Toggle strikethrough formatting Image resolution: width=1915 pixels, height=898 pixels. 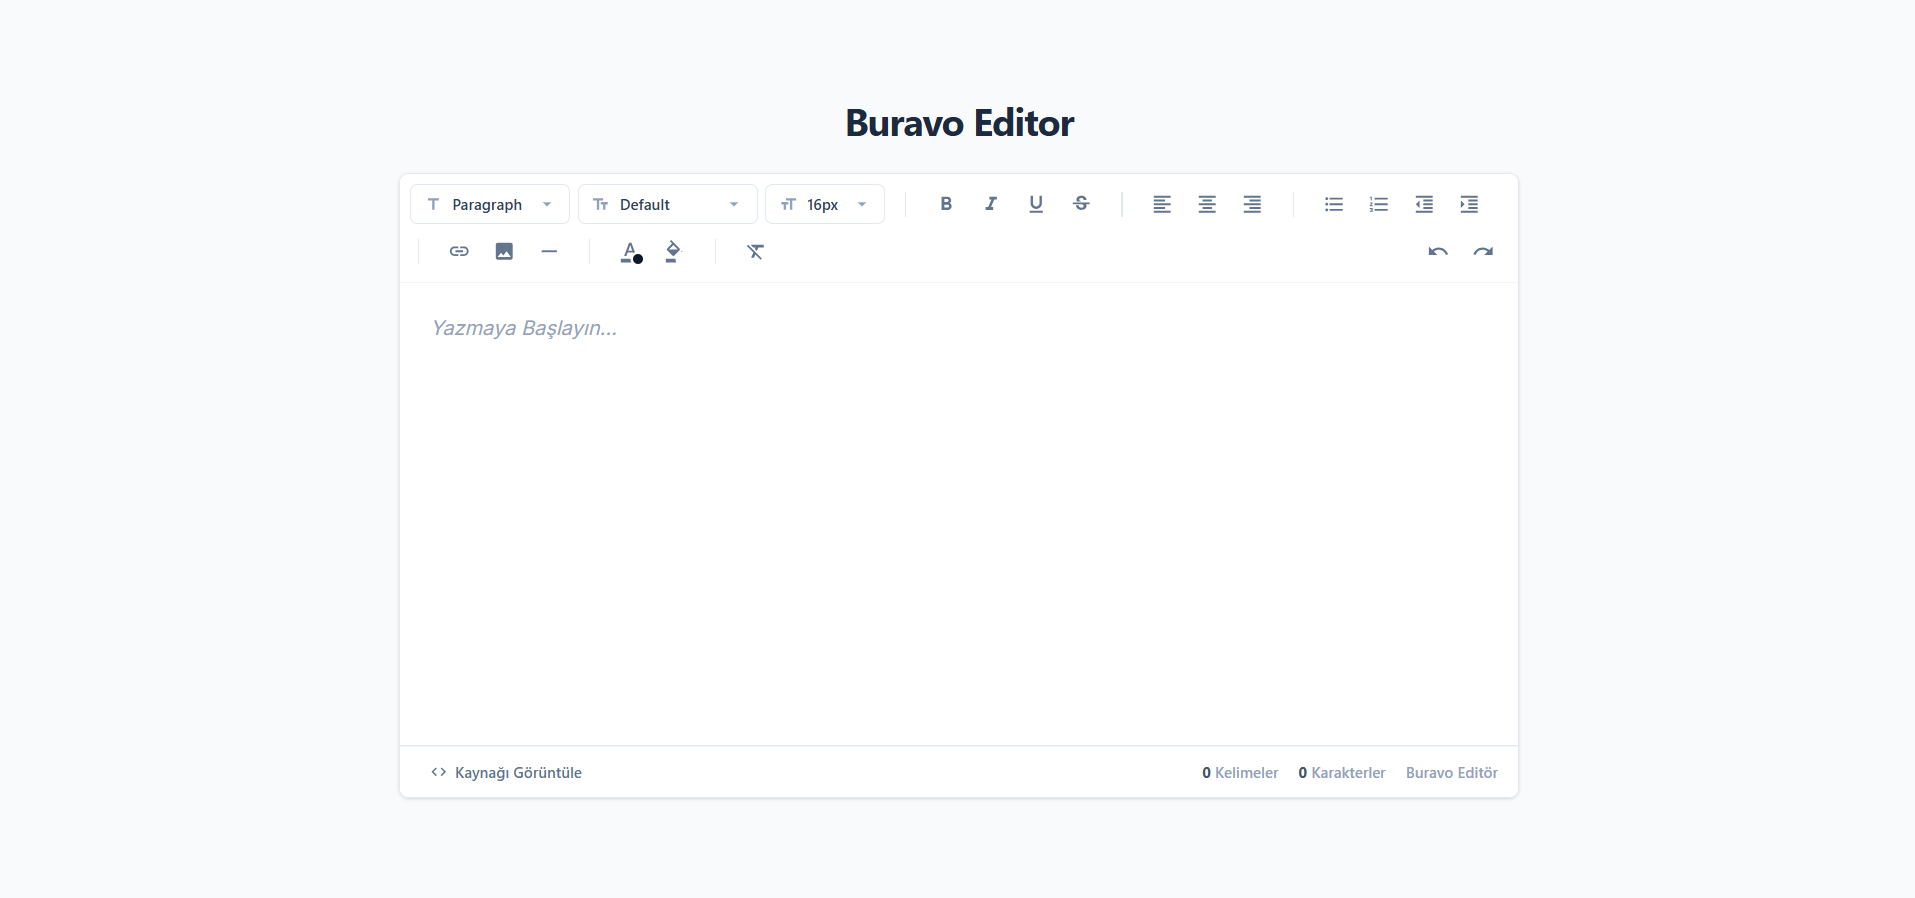pyautogui.click(x=1081, y=204)
